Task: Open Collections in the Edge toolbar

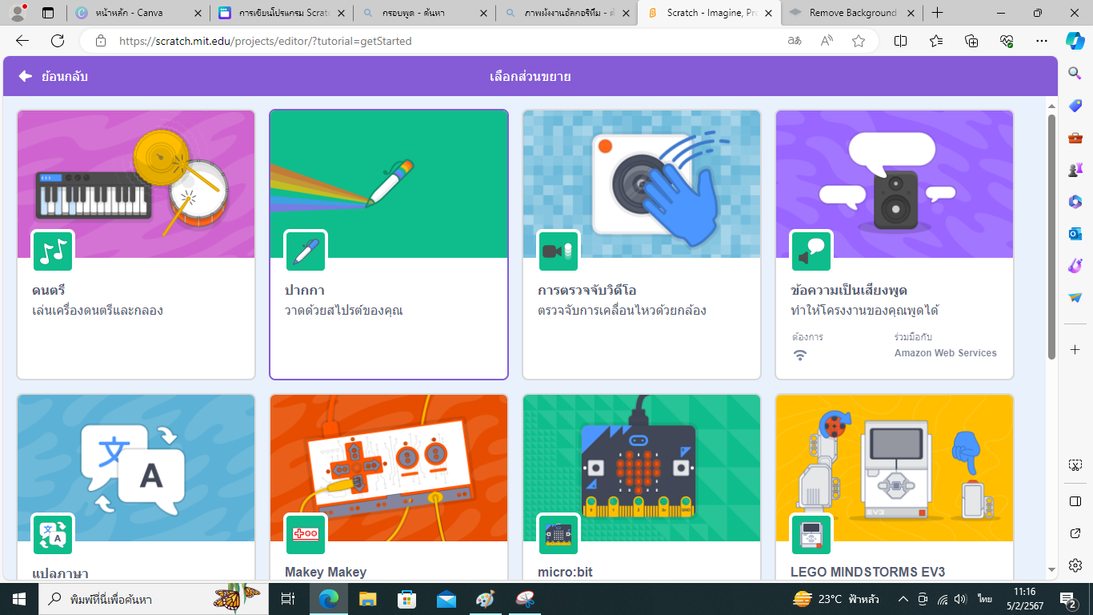Action: click(x=972, y=41)
